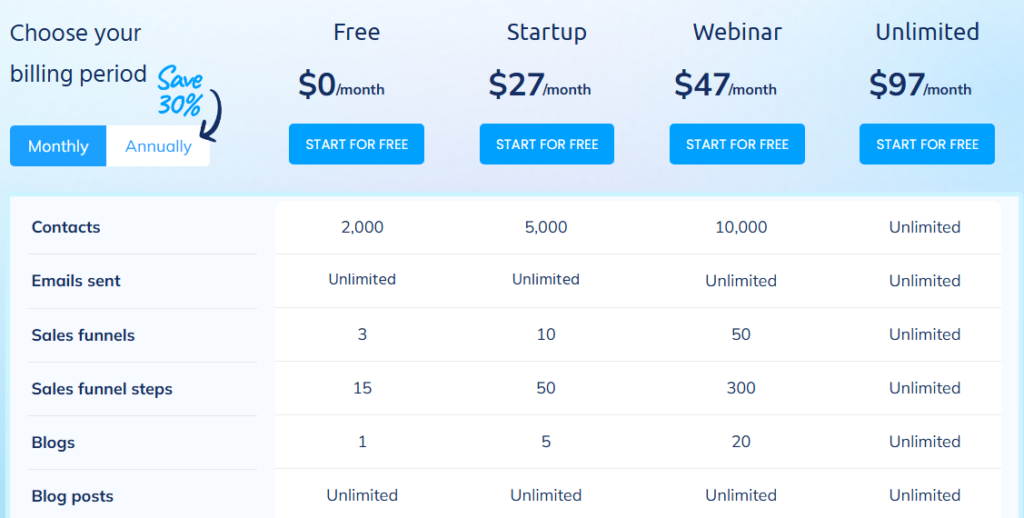Click the $97/month price

click(920, 85)
